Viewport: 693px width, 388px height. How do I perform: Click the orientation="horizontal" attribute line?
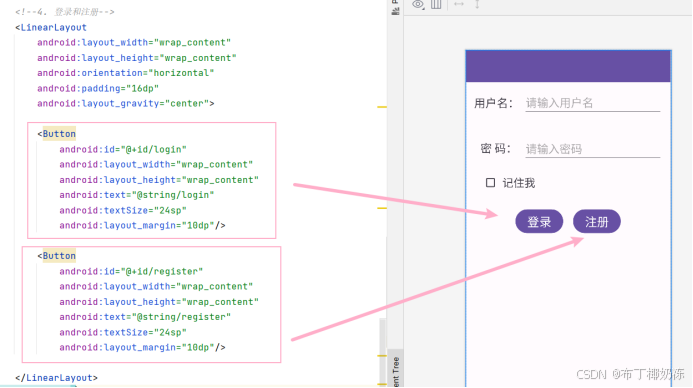126,73
